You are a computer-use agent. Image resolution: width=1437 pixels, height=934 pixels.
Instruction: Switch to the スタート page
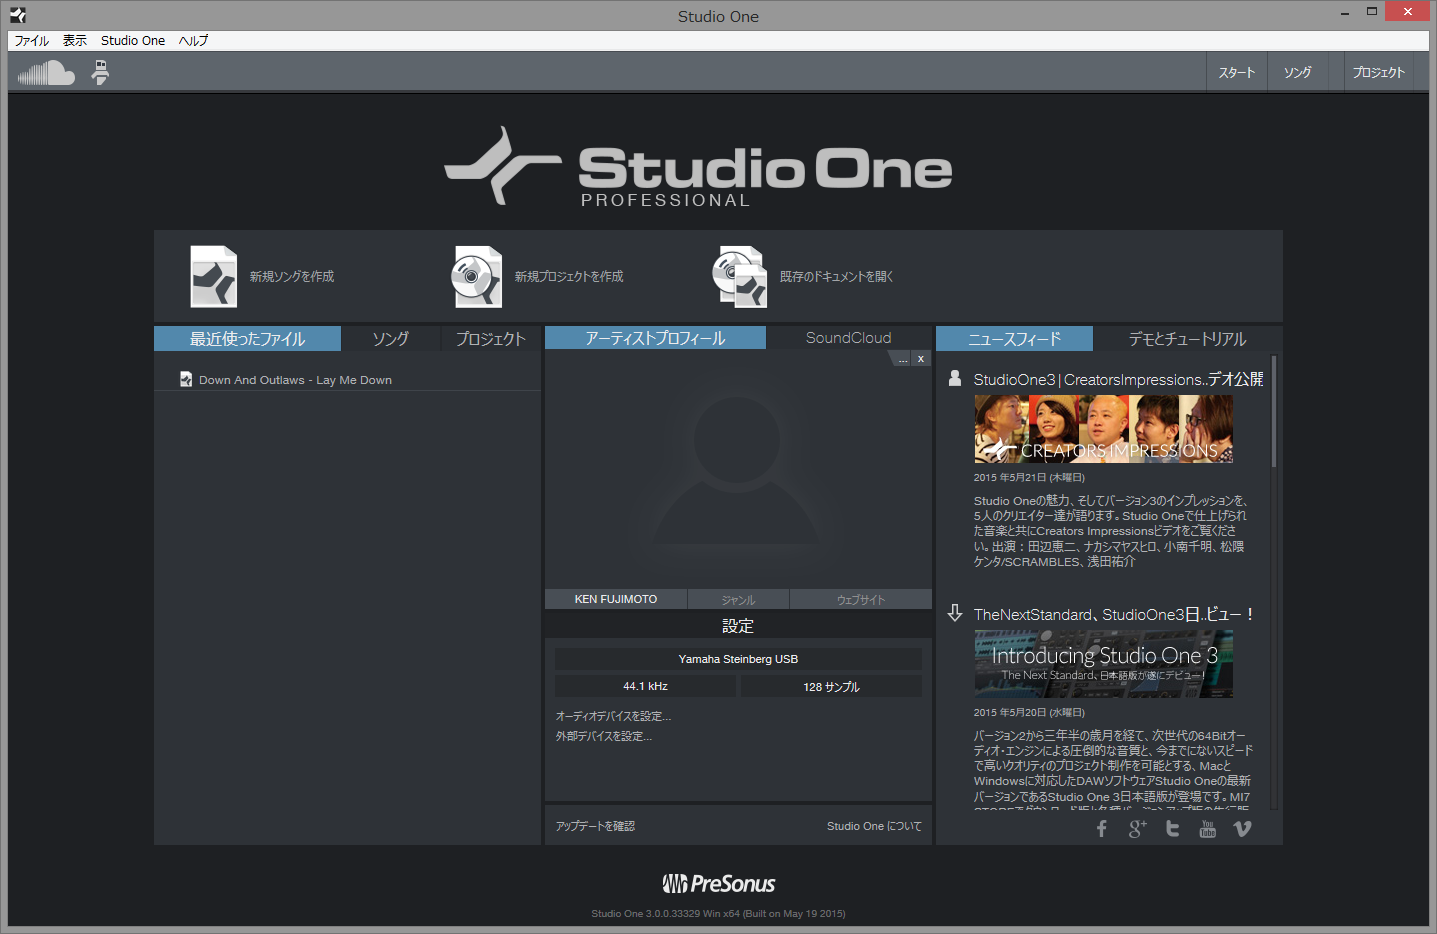pyautogui.click(x=1236, y=73)
